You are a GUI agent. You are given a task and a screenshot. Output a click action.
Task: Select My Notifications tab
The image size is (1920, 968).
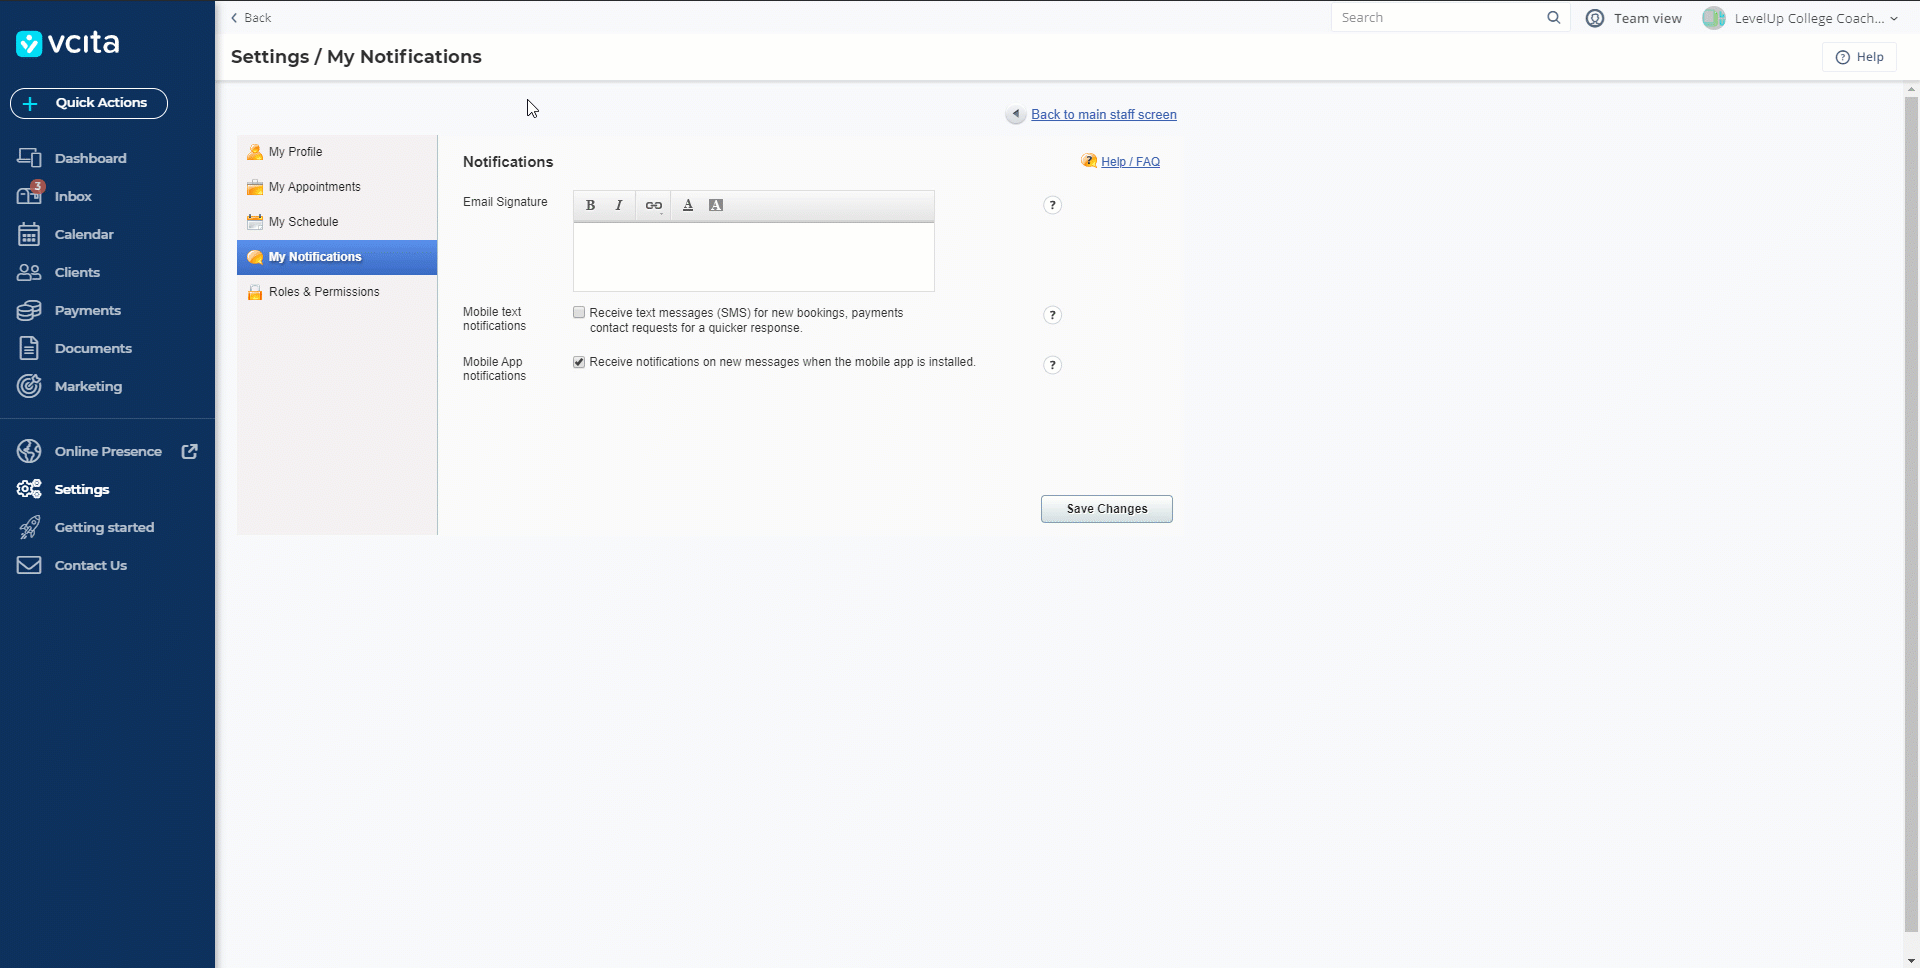(337, 257)
